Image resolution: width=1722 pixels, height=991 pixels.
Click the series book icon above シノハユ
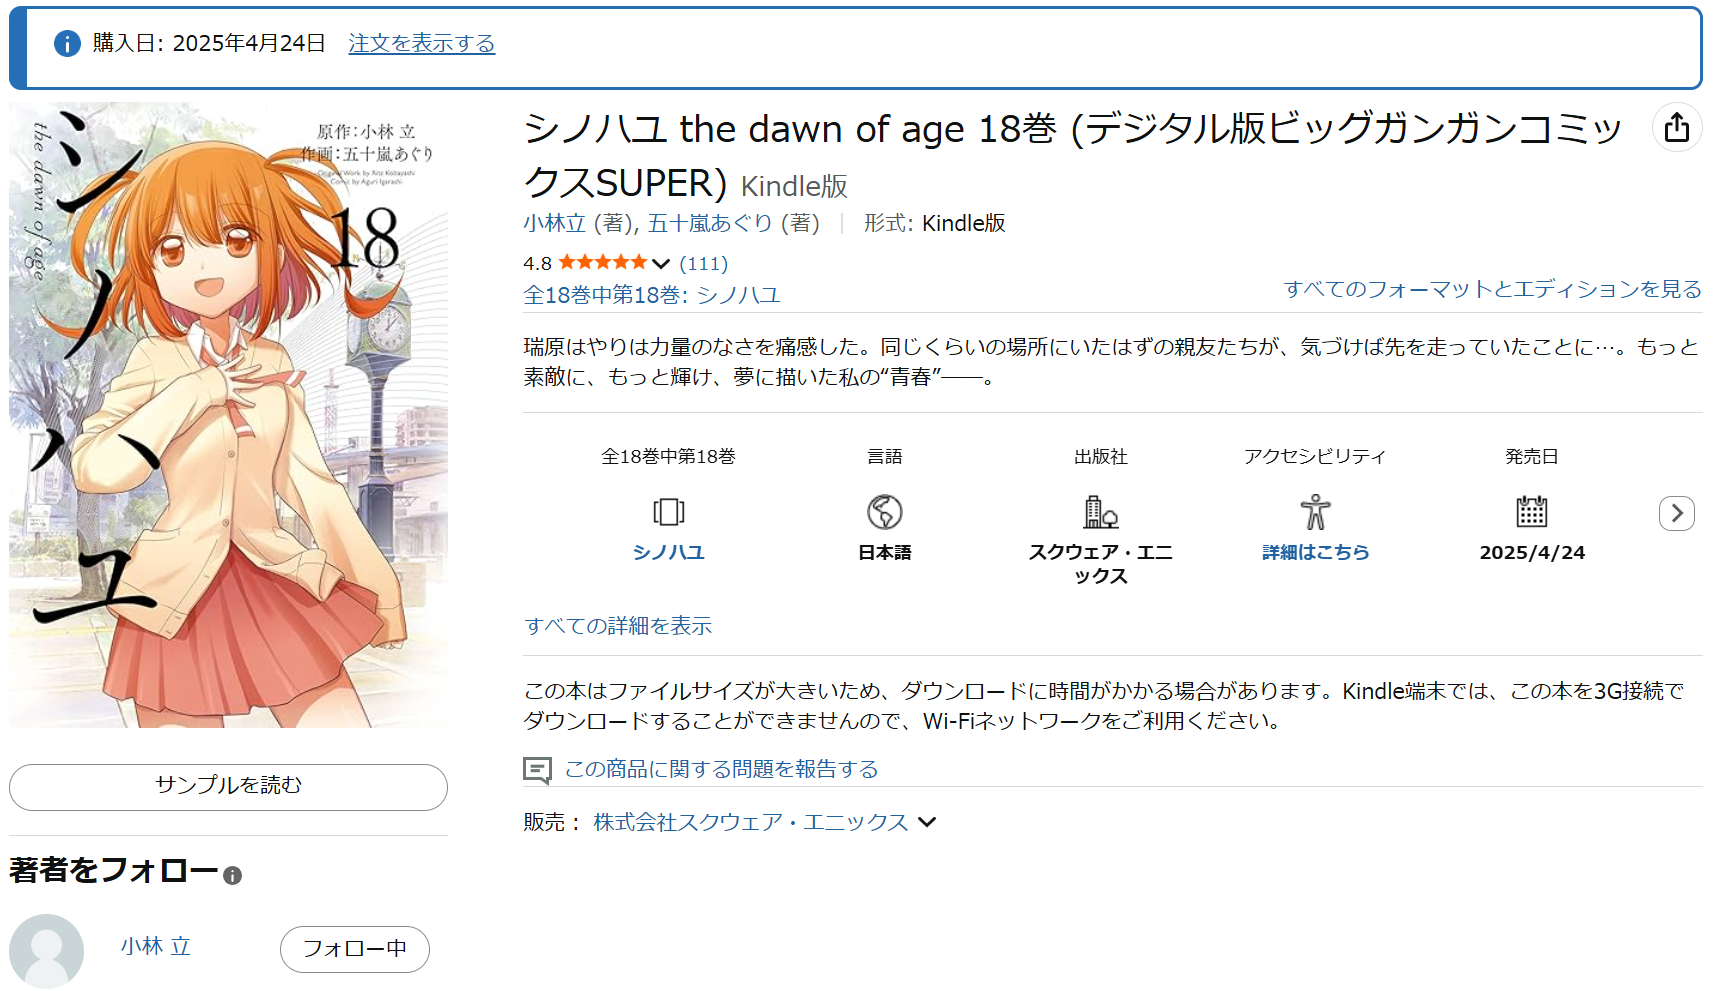pyautogui.click(x=668, y=512)
